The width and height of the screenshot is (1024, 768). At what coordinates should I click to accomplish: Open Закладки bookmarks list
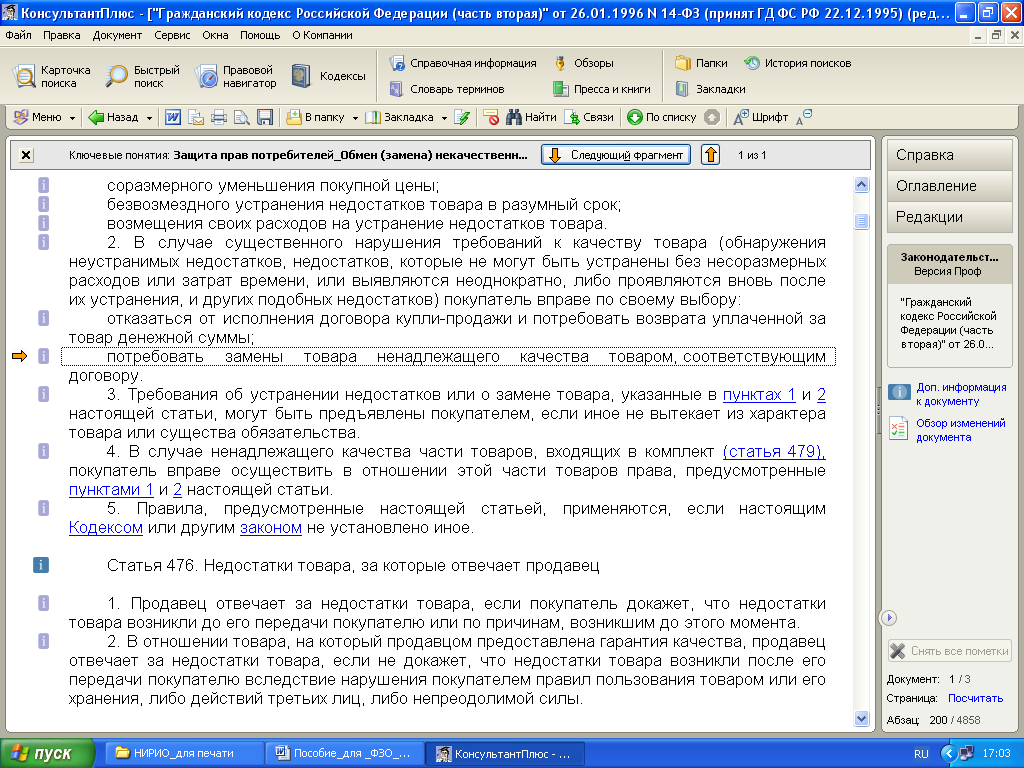click(711, 89)
